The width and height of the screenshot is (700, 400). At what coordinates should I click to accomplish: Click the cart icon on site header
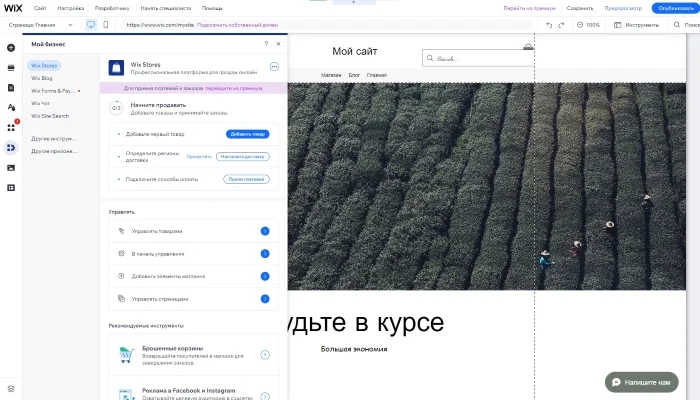click(528, 46)
